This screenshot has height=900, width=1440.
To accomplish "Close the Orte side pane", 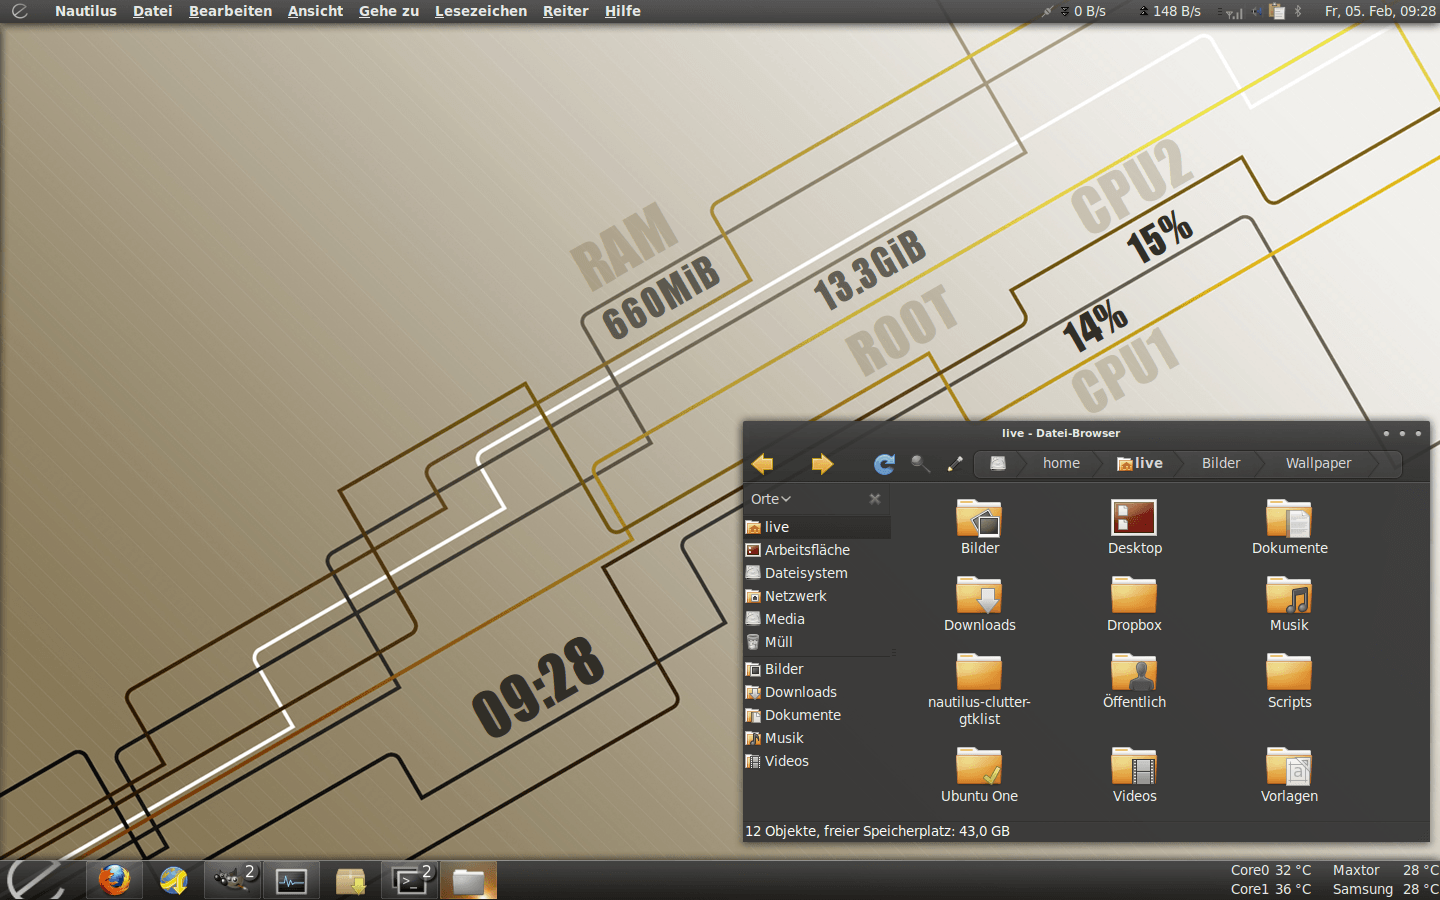I will coord(875,499).
